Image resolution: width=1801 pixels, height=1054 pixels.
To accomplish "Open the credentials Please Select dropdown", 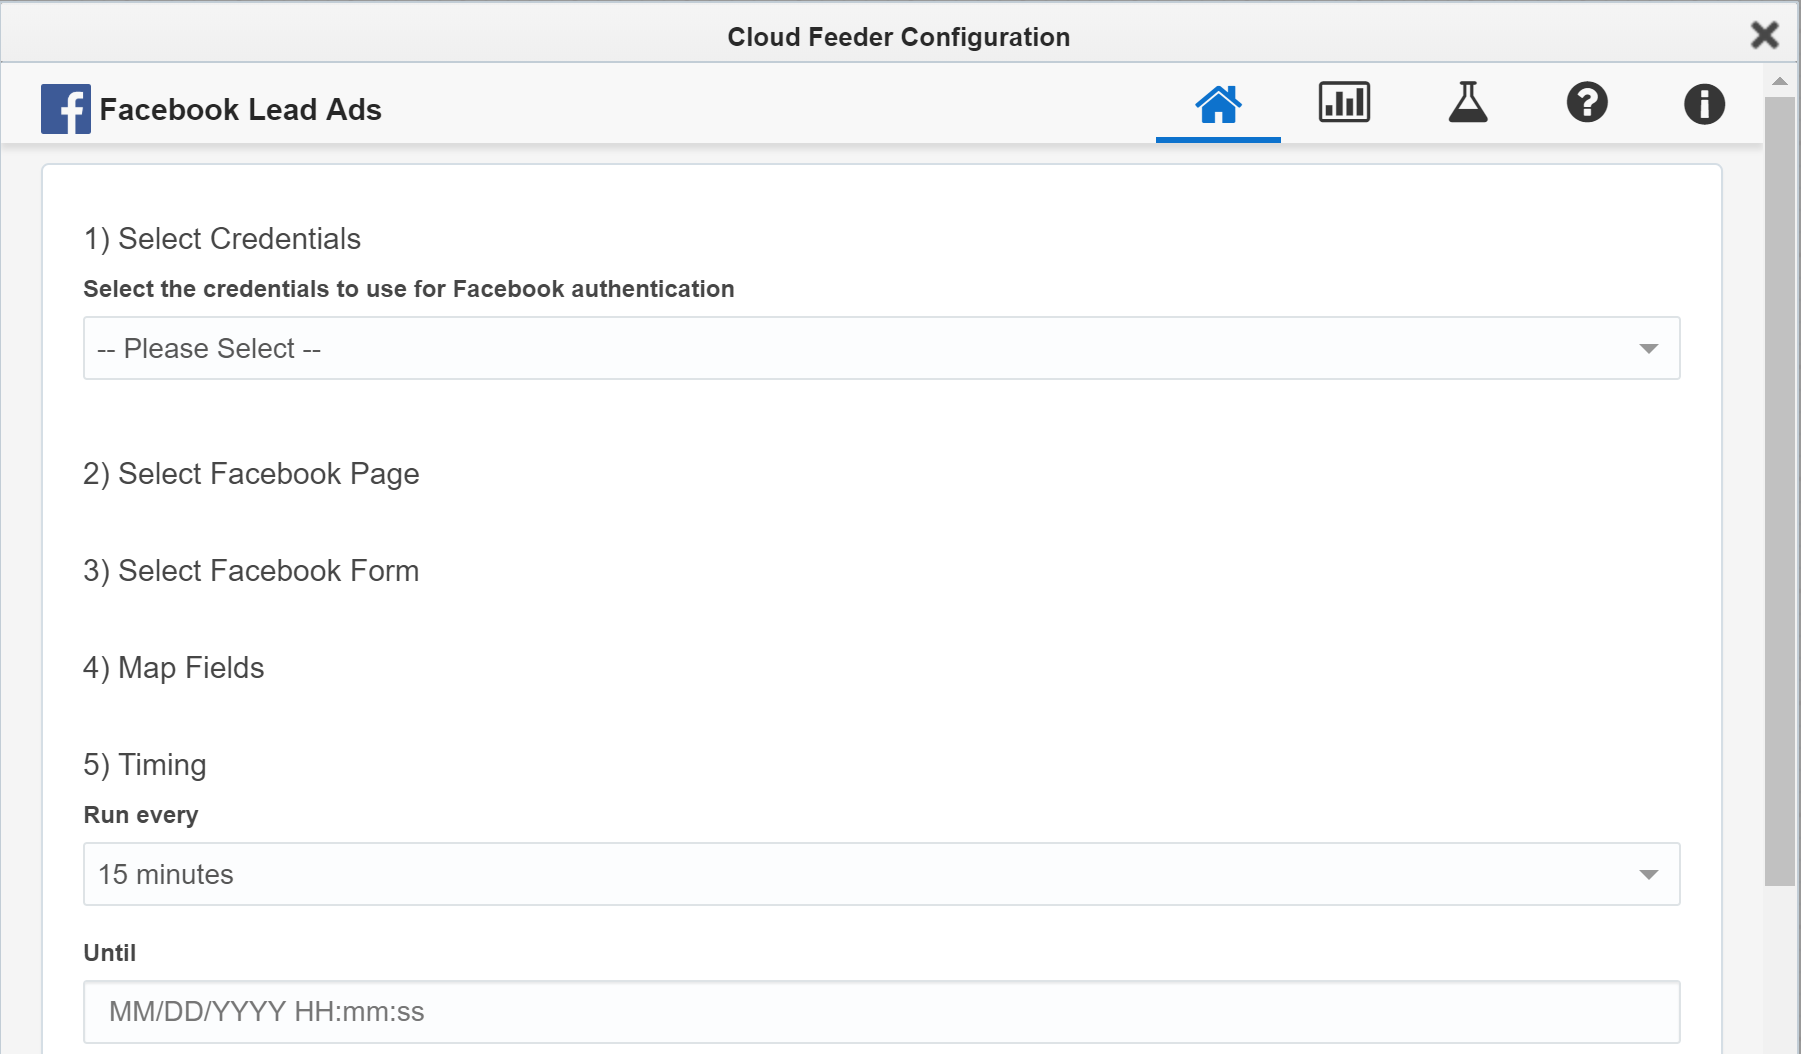I will pos(881,348).
